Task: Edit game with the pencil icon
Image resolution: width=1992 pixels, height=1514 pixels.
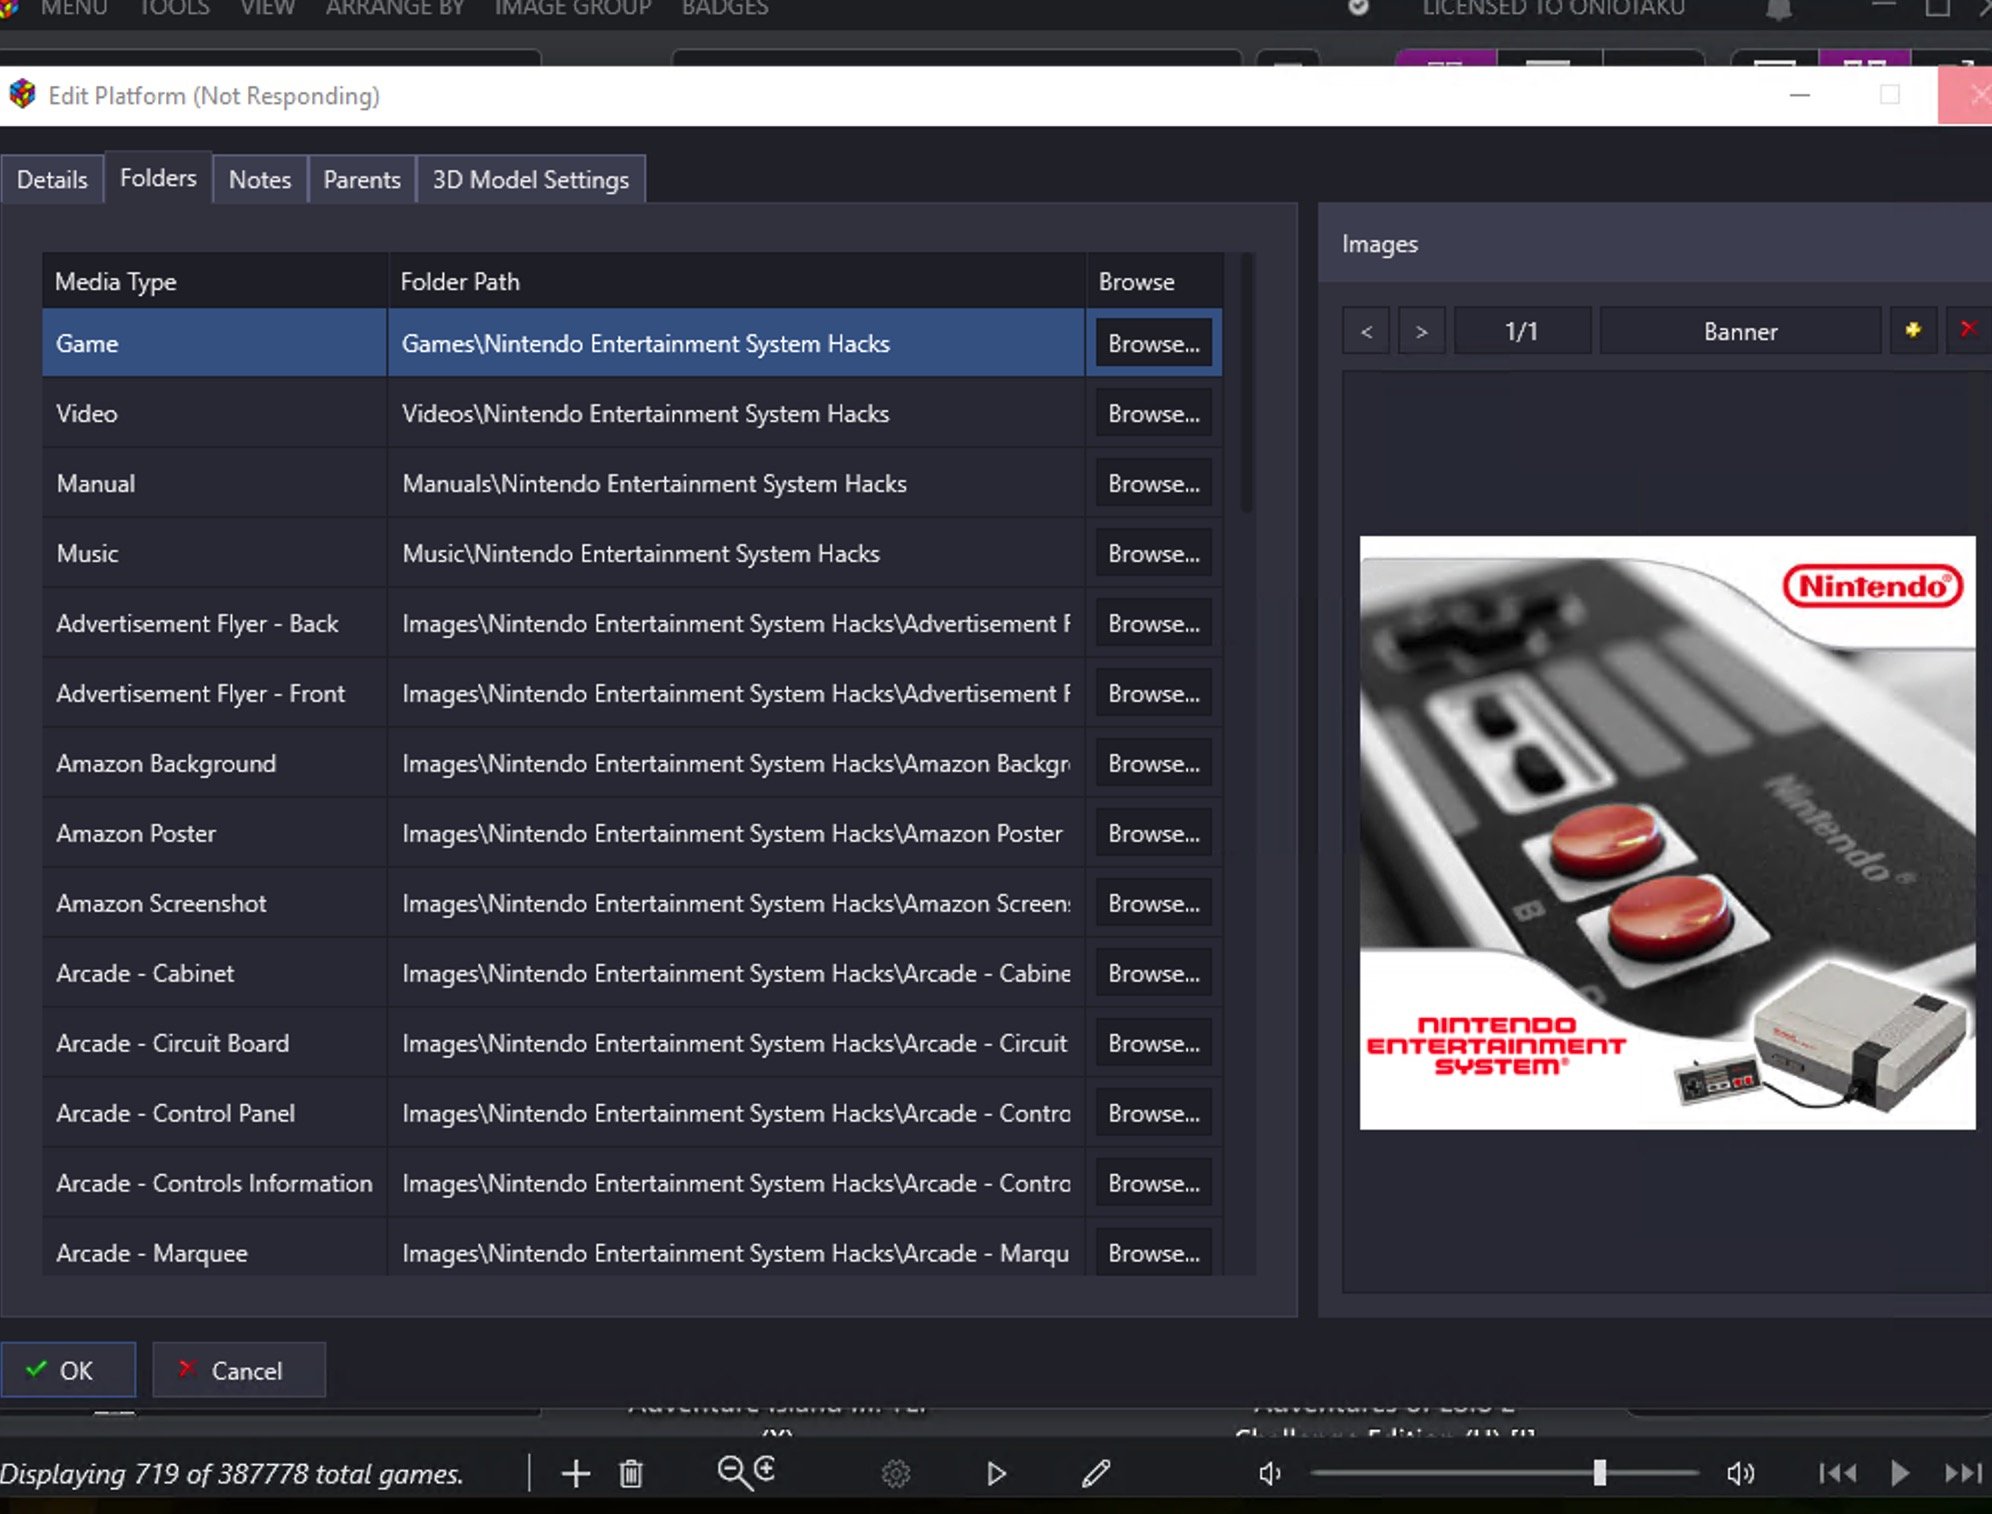Action: click(1096, 1473)
